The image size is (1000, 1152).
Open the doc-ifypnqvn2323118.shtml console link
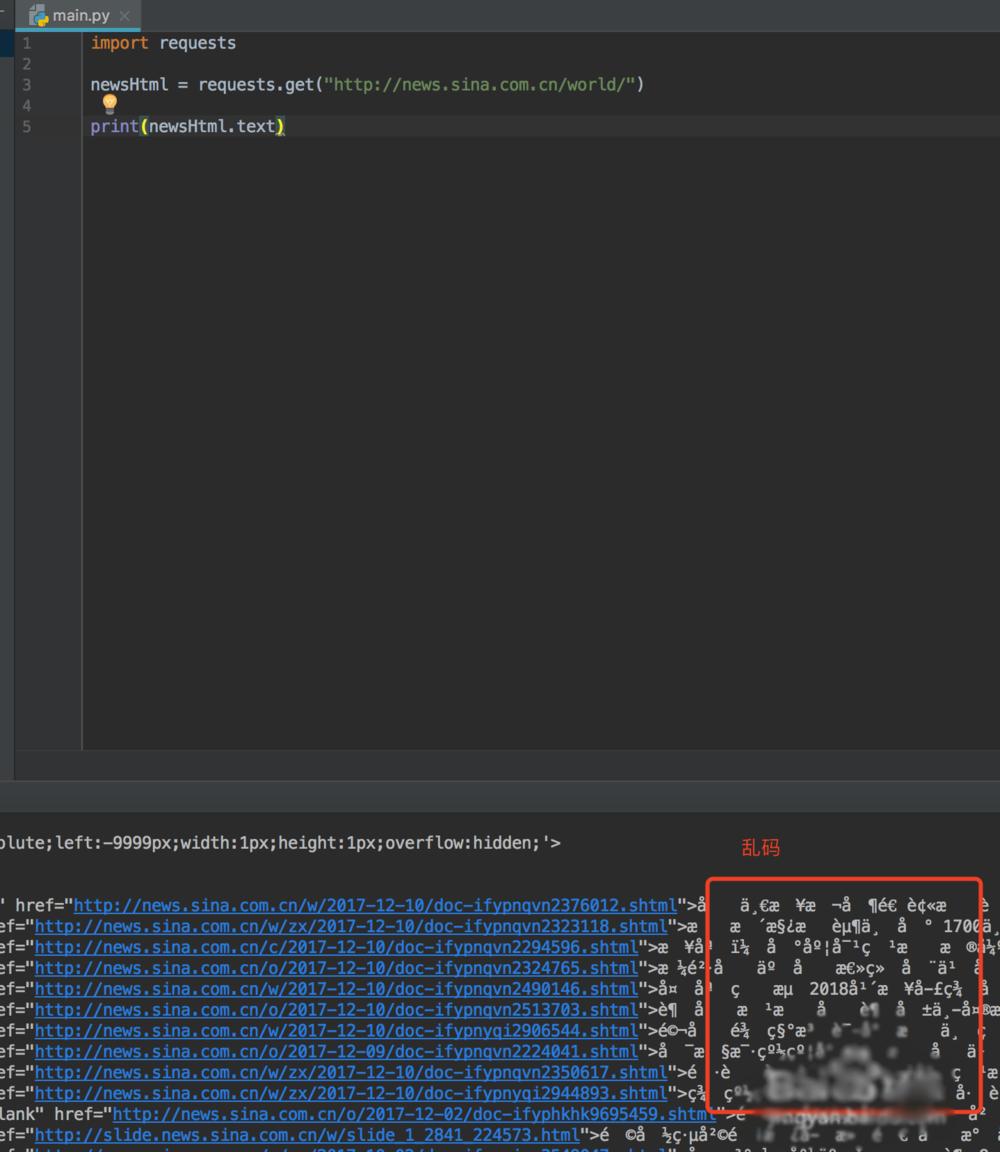pyautogui.click(x=350, y=927)
